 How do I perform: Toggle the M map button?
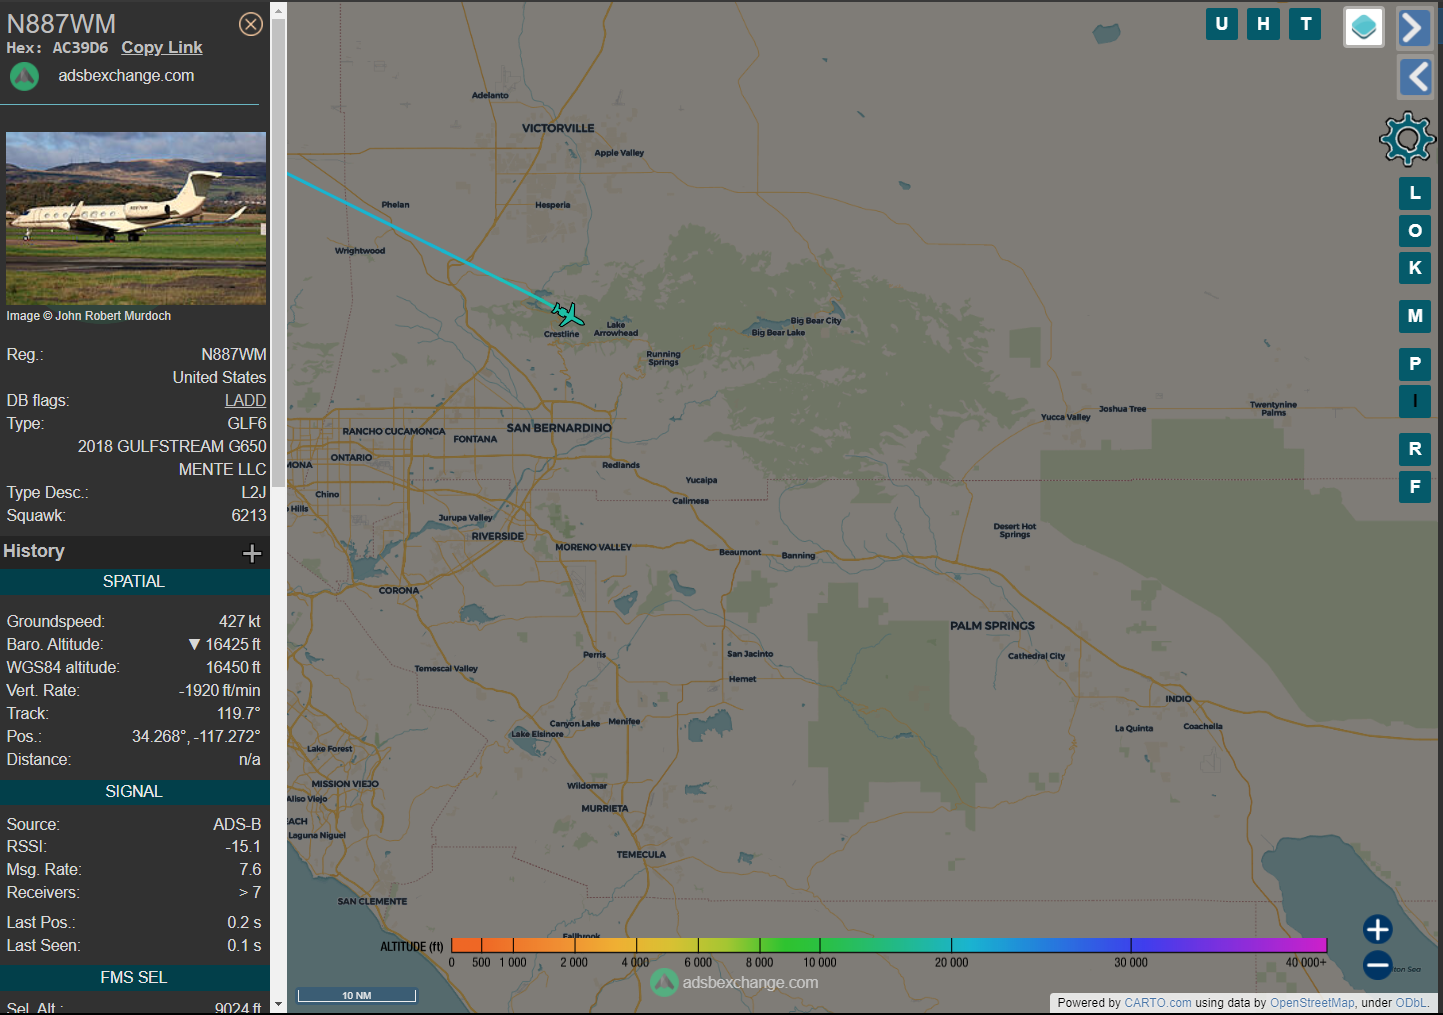[x=1415, y=316]
